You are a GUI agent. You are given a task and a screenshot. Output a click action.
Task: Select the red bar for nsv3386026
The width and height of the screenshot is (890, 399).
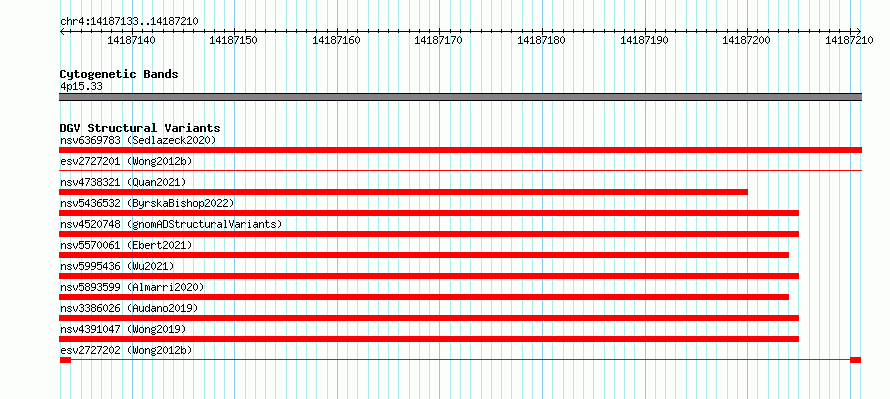[429, 318]
